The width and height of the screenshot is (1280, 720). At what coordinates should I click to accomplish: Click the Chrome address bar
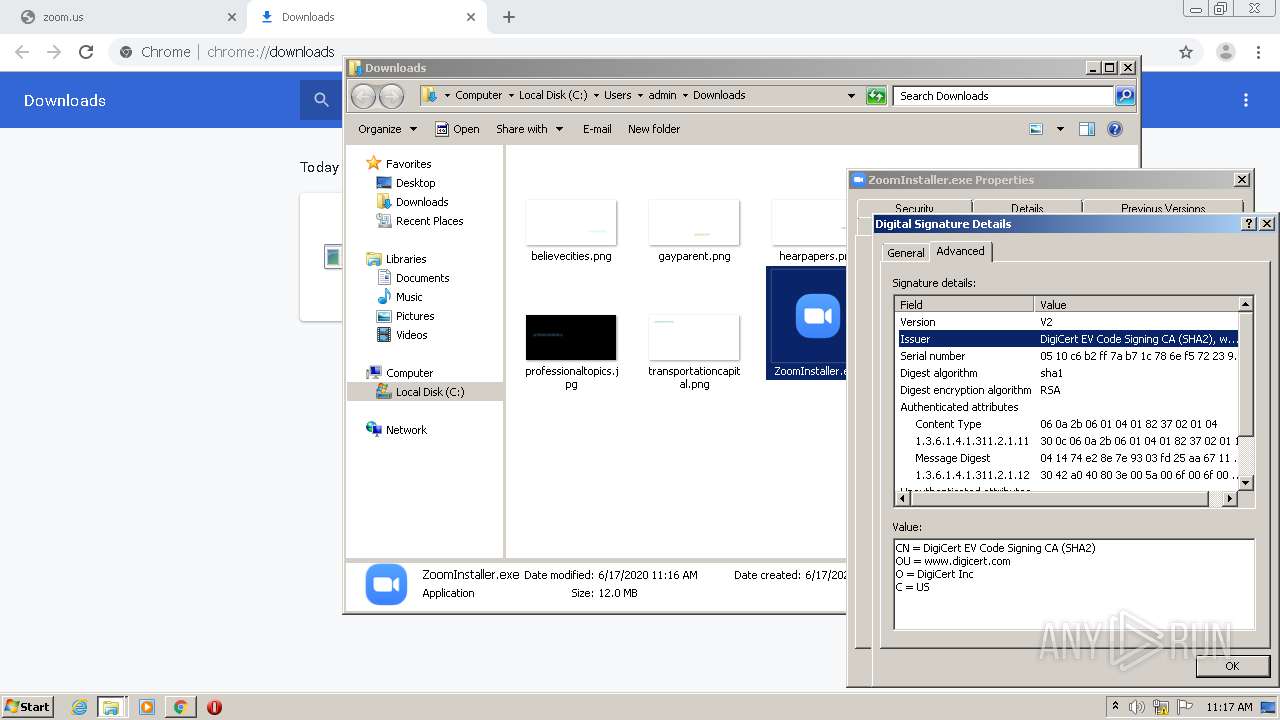[x=640, y=52]
